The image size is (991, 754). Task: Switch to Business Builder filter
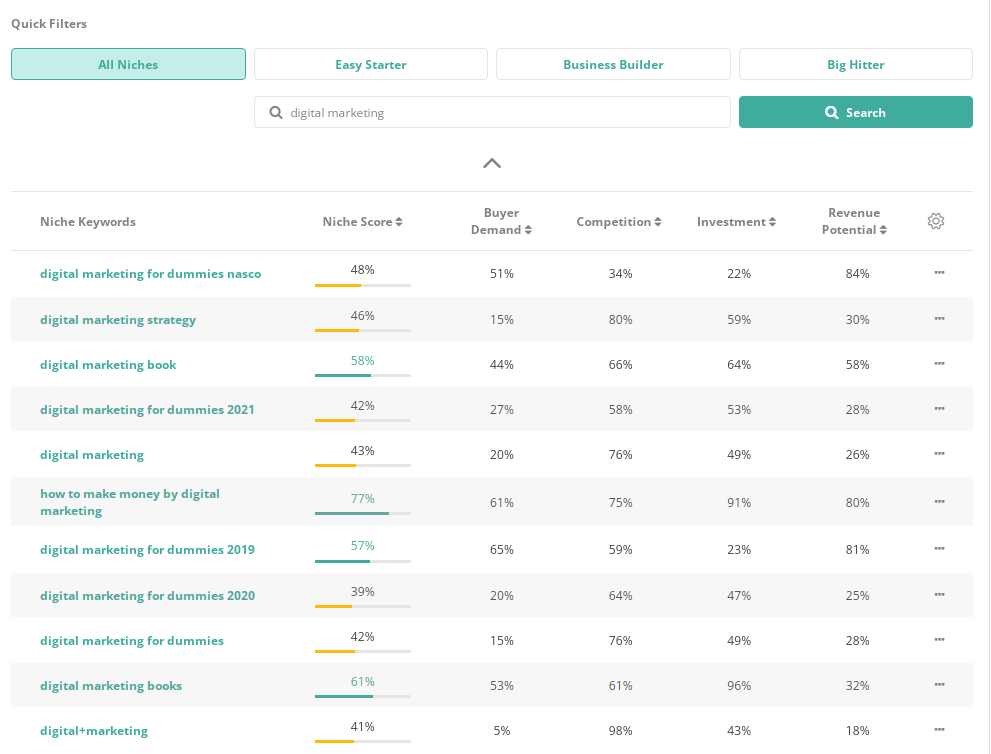tap(613, 65)
